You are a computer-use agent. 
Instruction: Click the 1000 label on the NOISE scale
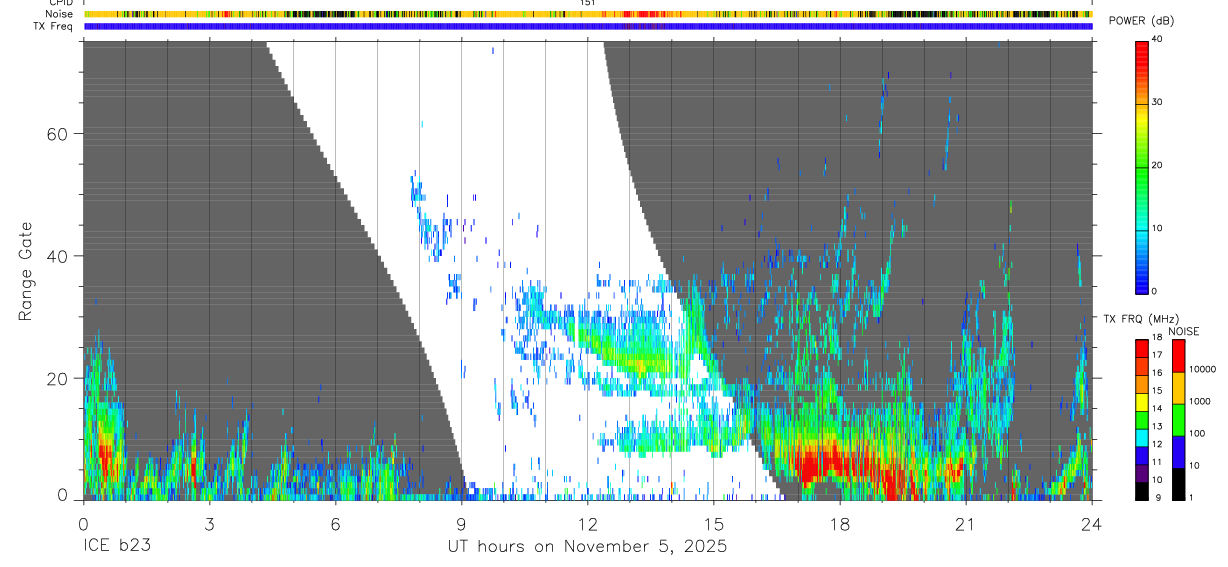click(1200, 401)
